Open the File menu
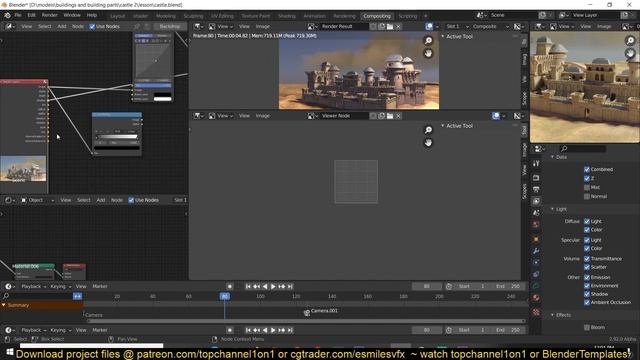The image size is (640, 360). [18, 16]
